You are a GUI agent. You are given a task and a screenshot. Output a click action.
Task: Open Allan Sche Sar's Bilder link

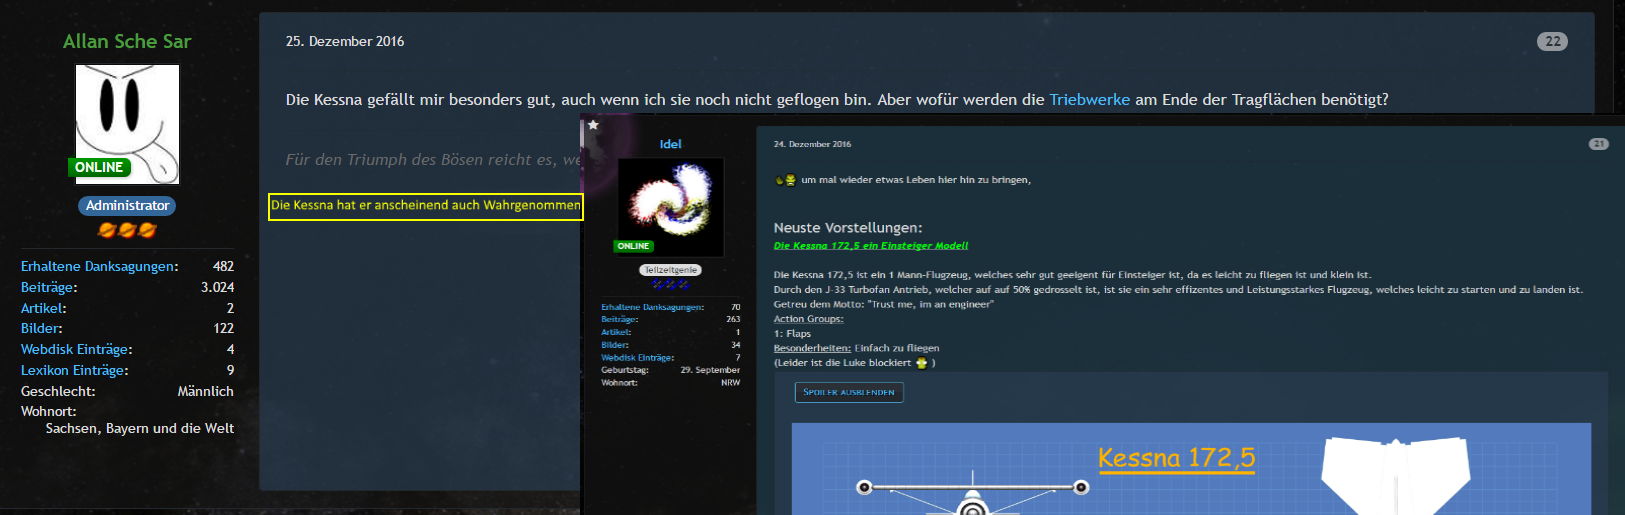tap(41, 328)
